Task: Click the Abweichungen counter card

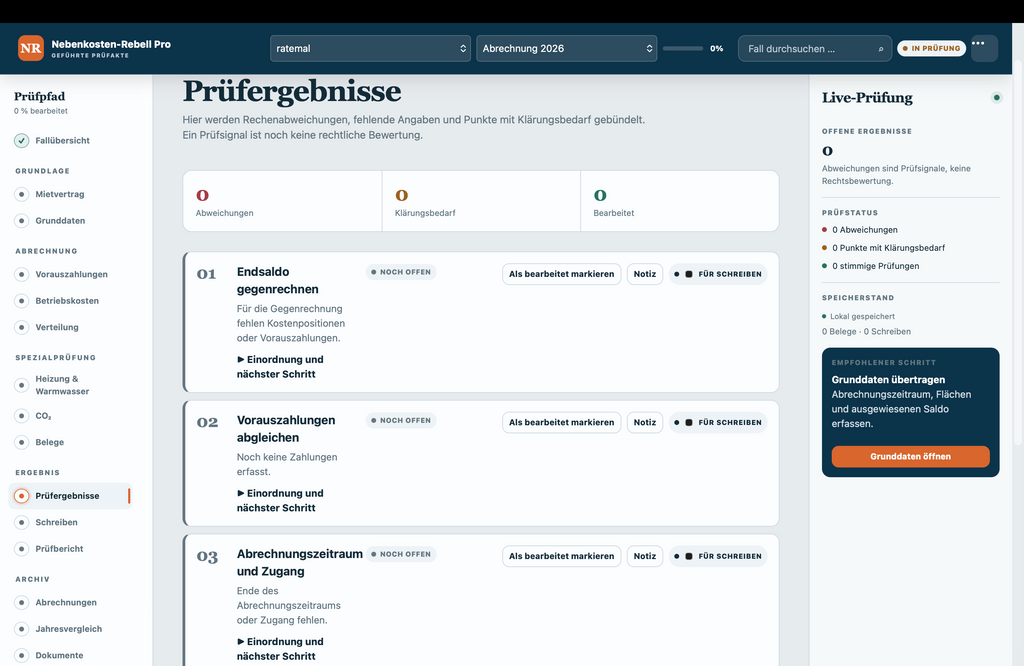Action: (x=282, y=201)
